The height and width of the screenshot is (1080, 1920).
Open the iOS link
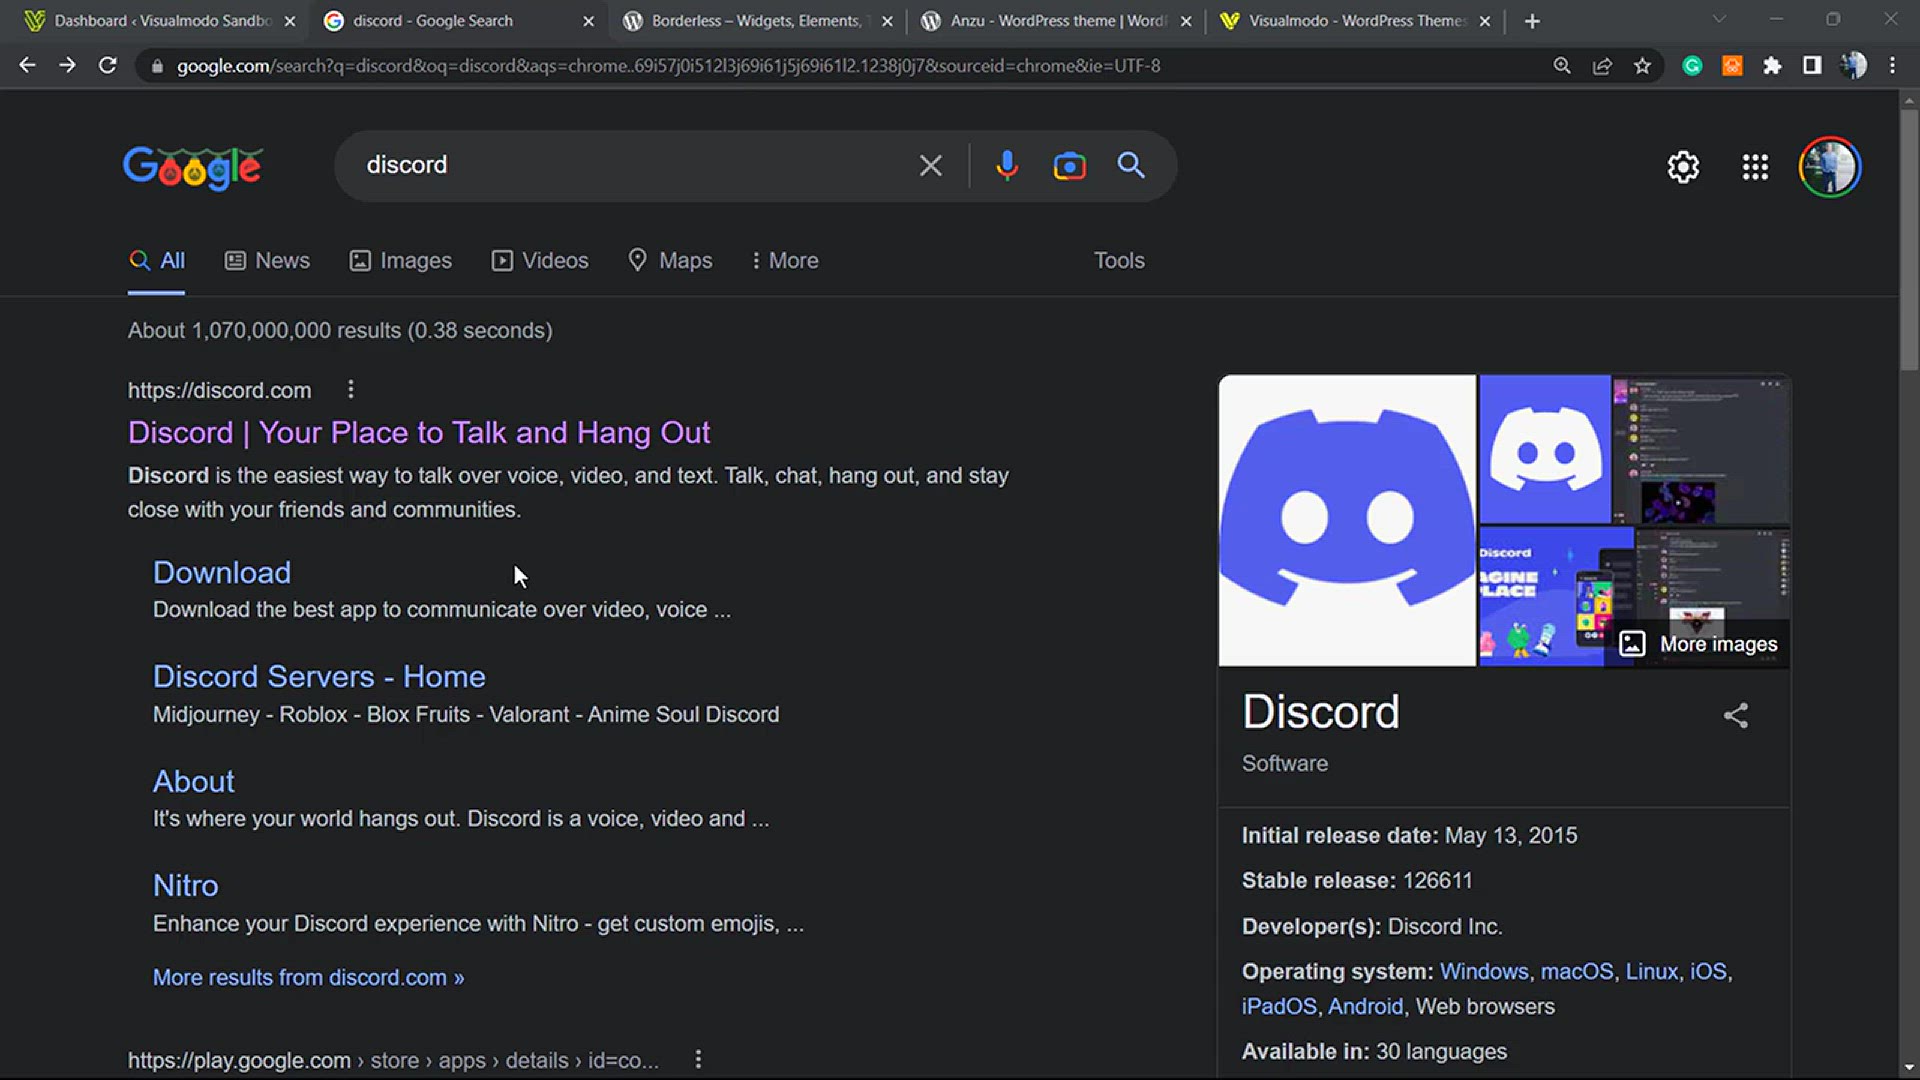coord(1708,971)
